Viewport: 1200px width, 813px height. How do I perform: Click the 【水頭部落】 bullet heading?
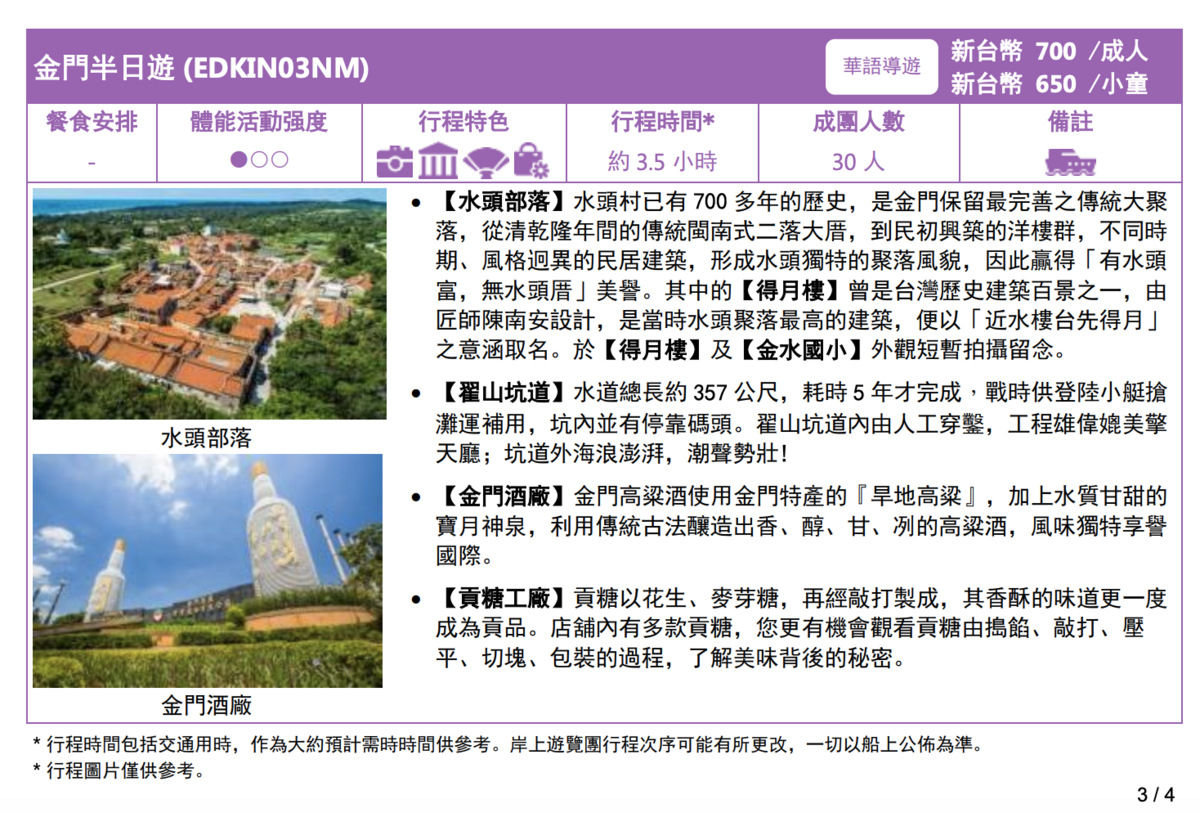[502, 203]
